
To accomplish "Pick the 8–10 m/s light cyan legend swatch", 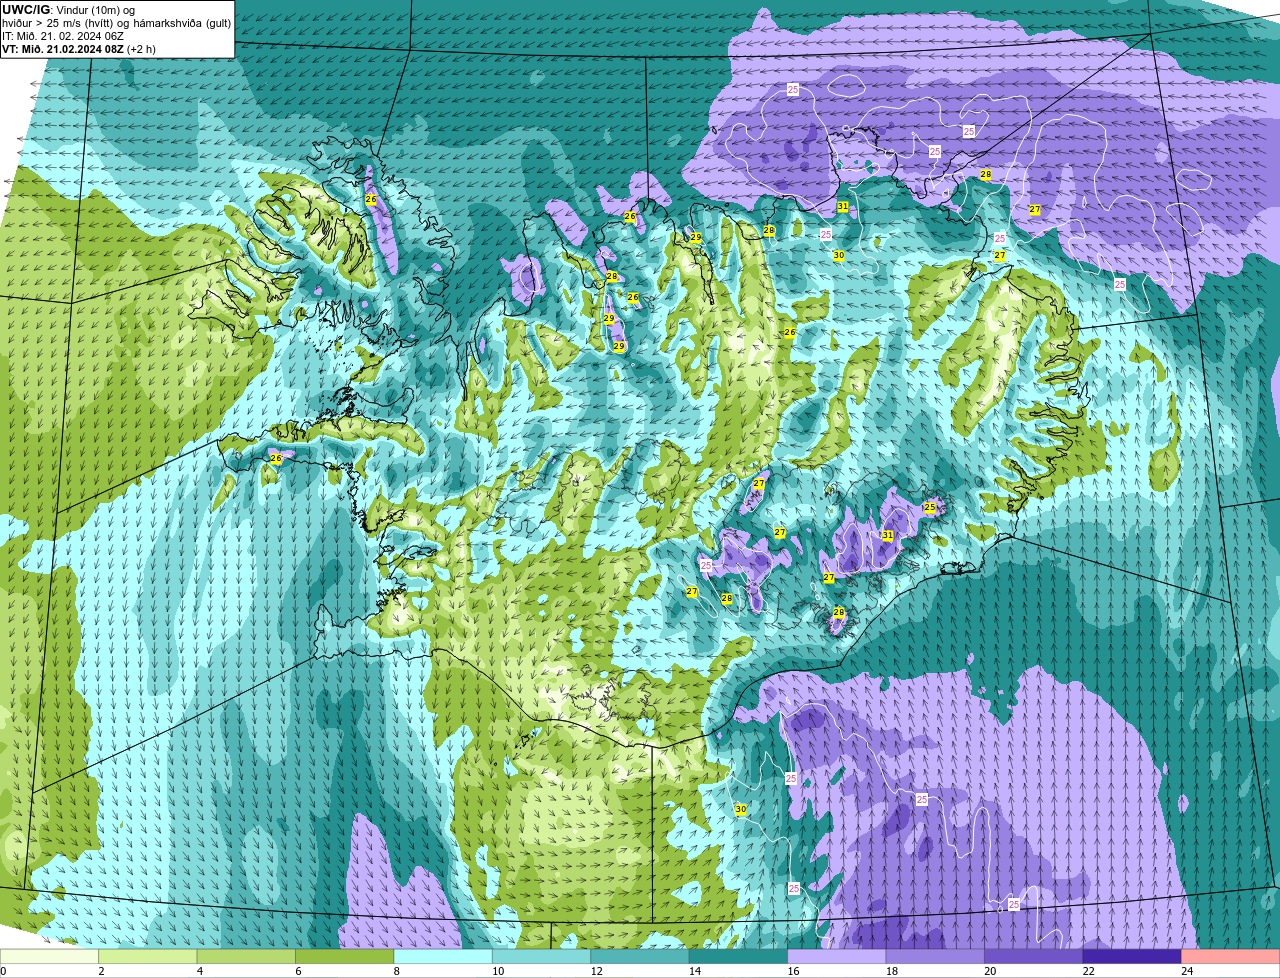I will pos(444,956).
